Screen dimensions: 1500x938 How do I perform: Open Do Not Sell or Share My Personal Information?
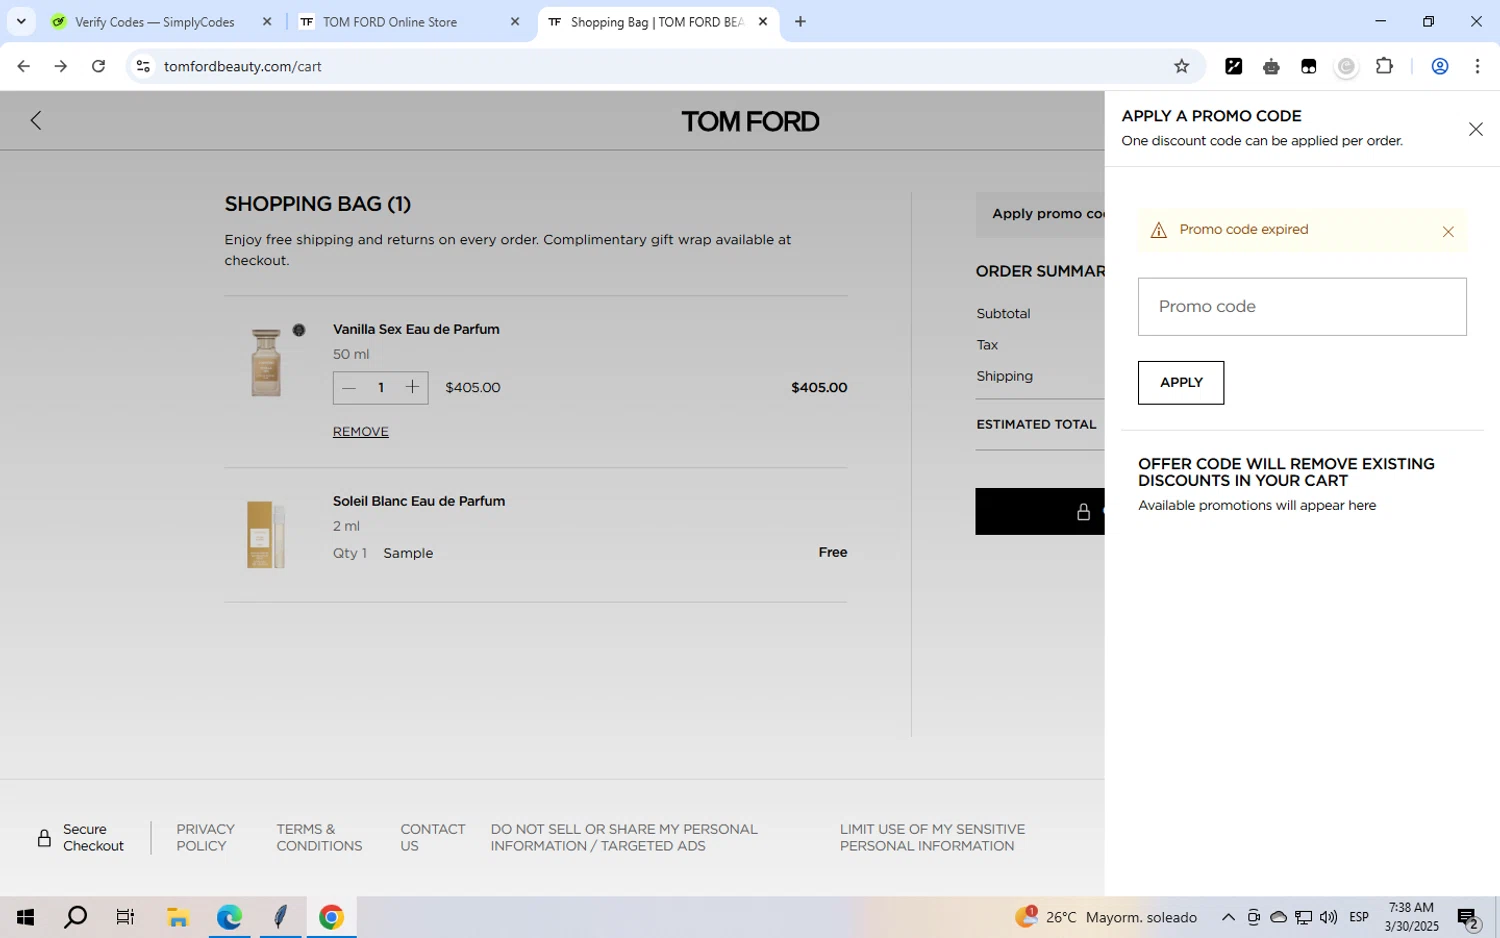click(624, 838)
